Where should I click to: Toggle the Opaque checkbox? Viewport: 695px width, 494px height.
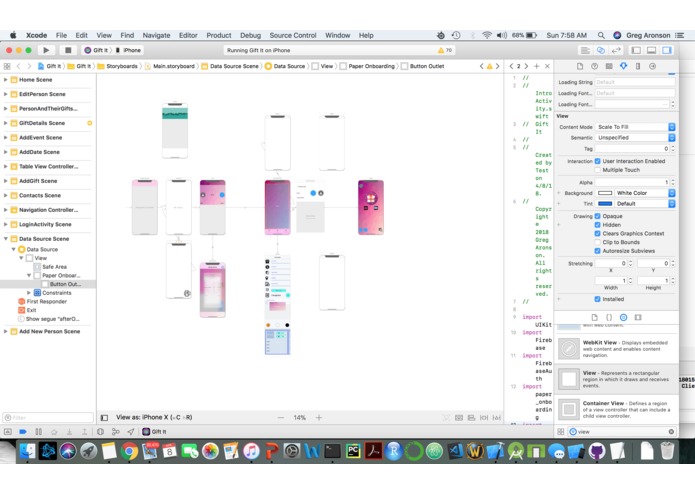[597, 216]
